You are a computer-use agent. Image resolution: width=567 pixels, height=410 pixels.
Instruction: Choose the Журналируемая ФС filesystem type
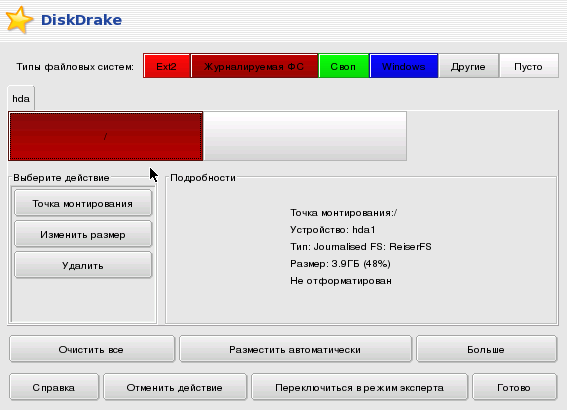pyautogui.click(x=254, y=66)
